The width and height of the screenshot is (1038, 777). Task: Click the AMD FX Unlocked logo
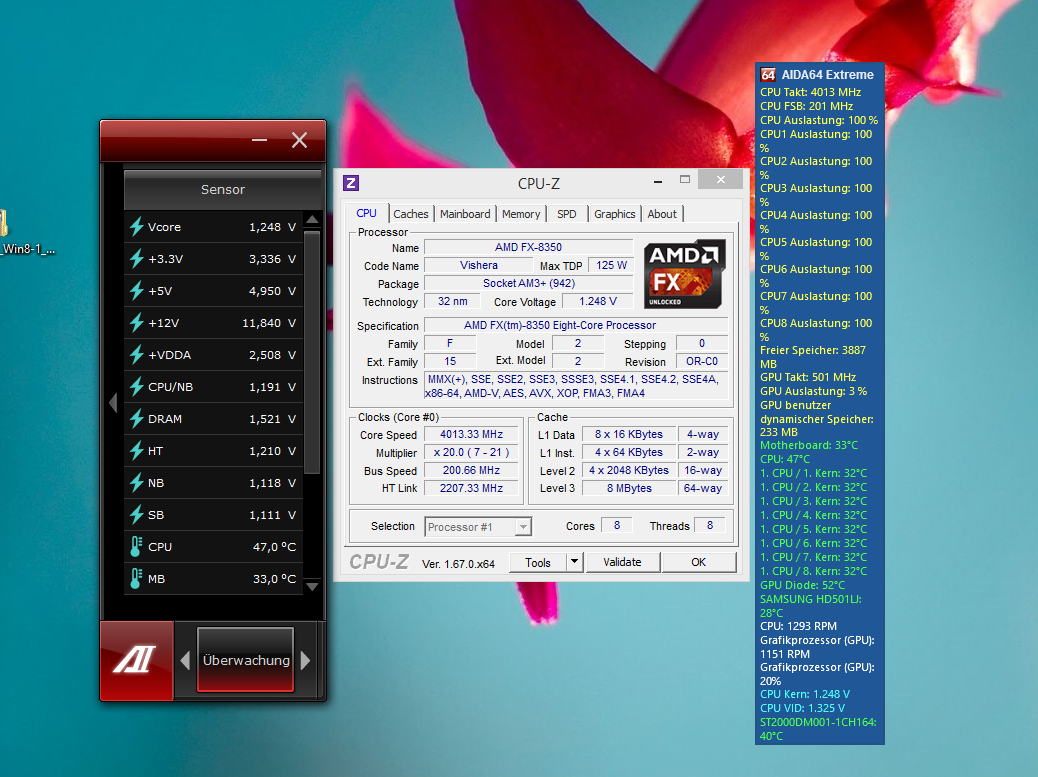[684, 273]
